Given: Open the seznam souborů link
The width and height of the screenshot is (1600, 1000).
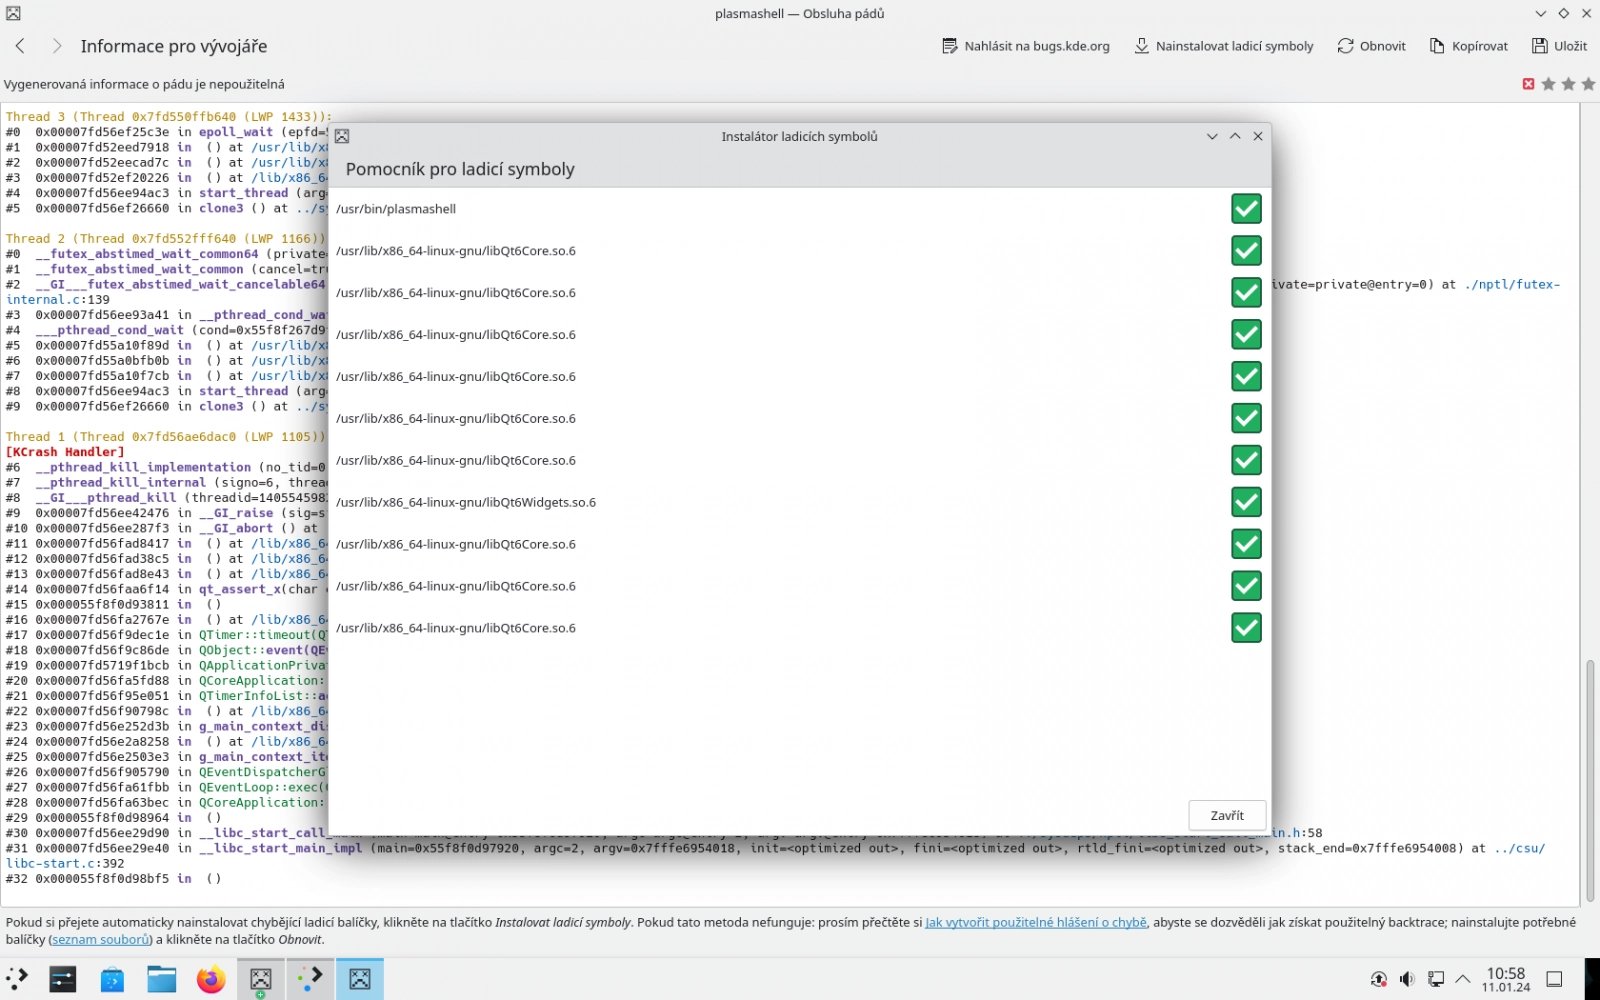Looking at the screenshot, I should coord(100,939).
